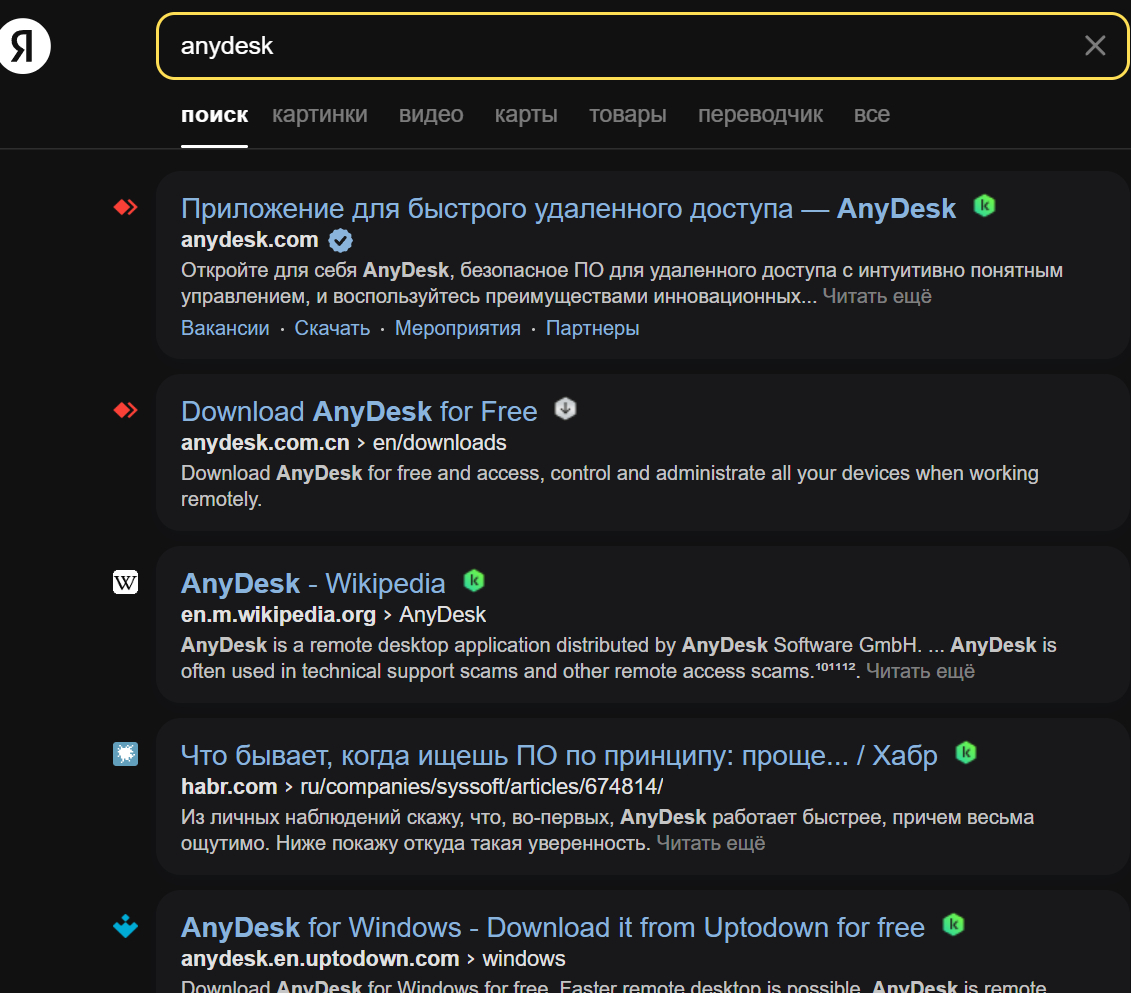1131x993 pixels.
Task: Open the Мероприятия sitelink
Action: click(x=457, y=328)
